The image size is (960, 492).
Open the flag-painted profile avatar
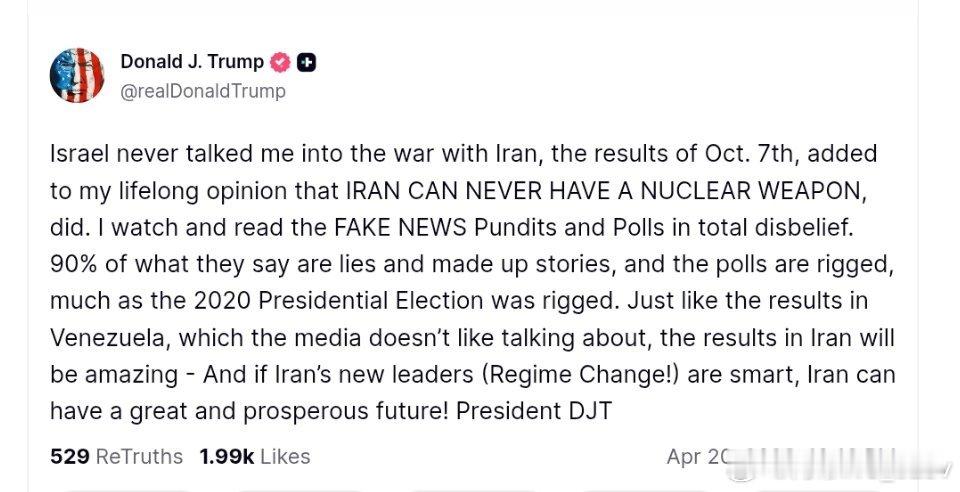pyautogui.click(x=77, y=75)
